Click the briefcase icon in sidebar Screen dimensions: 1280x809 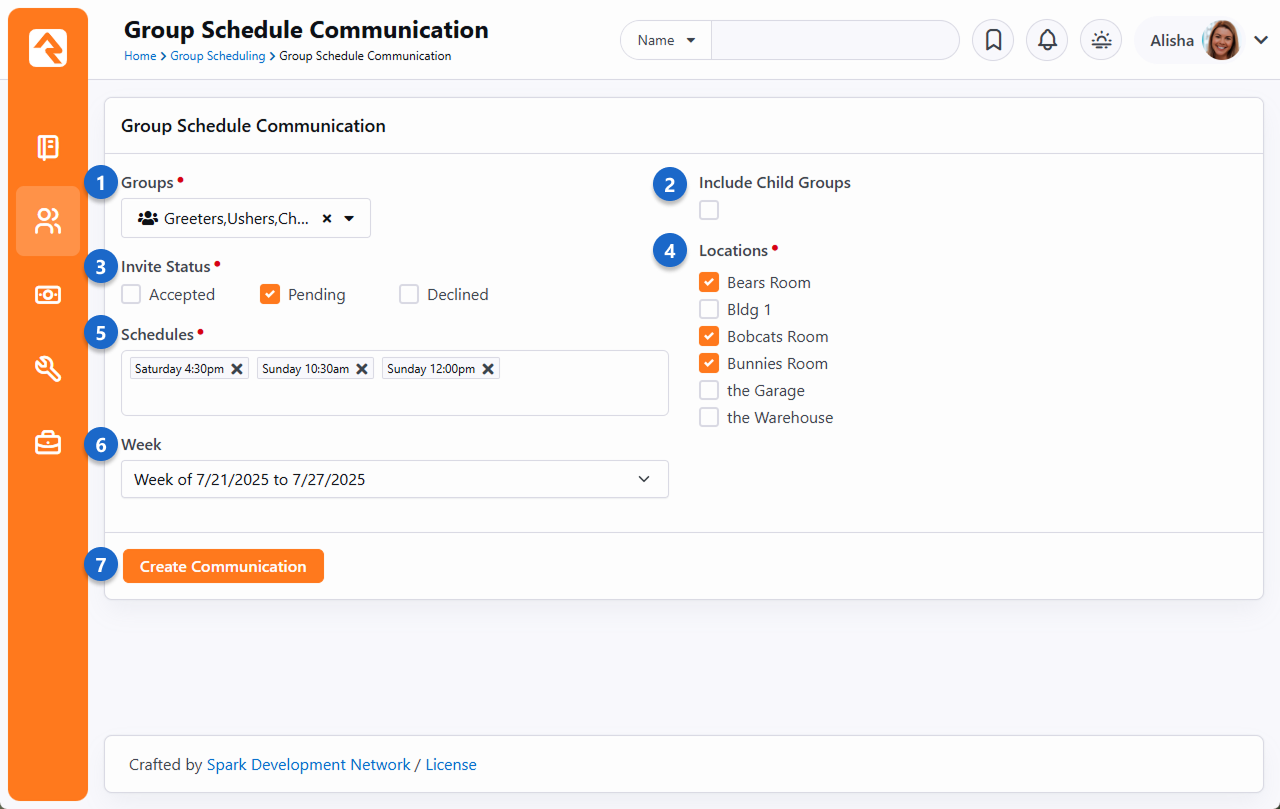[48, 443]
